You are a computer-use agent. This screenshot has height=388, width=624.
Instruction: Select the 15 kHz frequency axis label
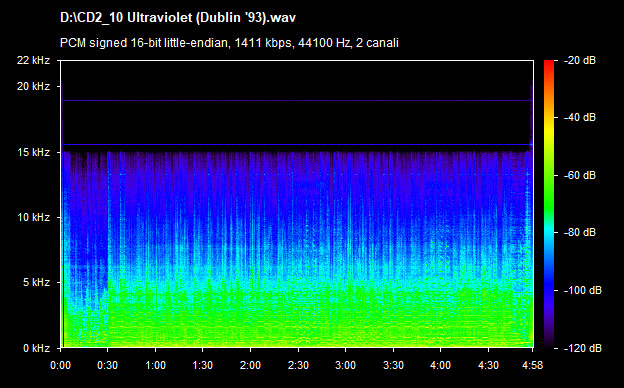(x=33, y=152)
